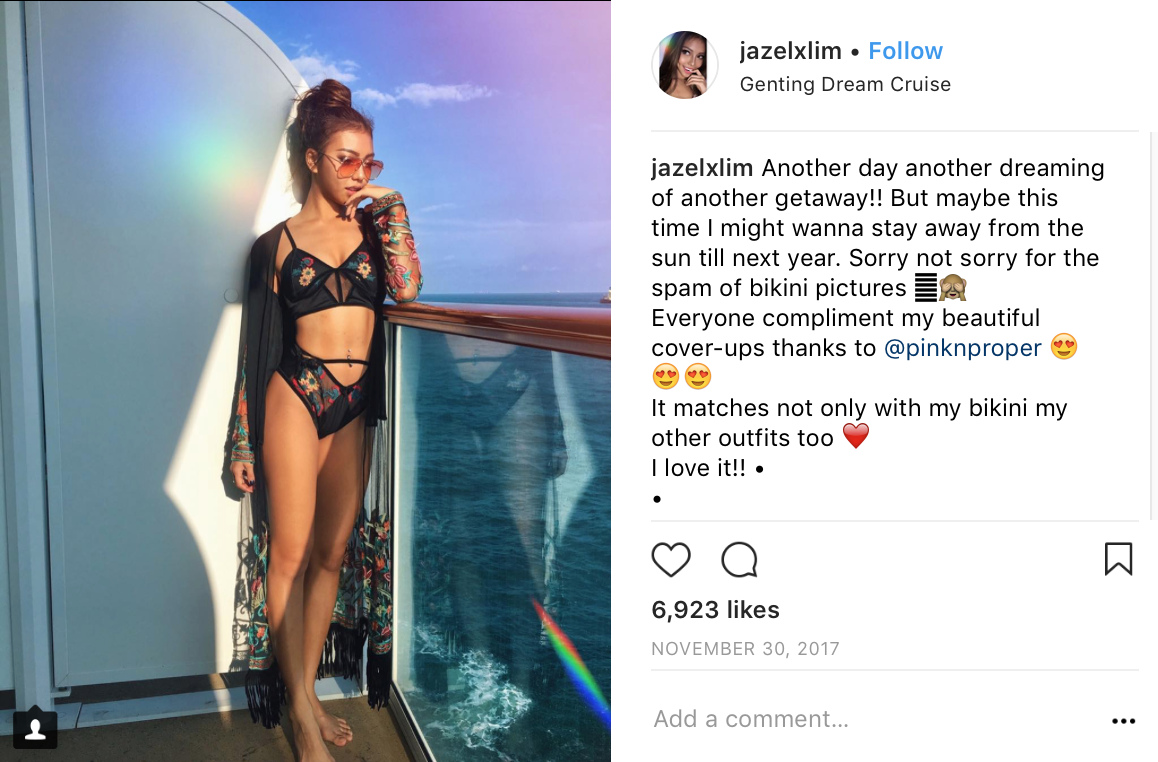The height and width of the screenshot is (762, 1158).
Task: Click the caption line 'Everyone compliment my beautiful'
Action: pos(845,318)
